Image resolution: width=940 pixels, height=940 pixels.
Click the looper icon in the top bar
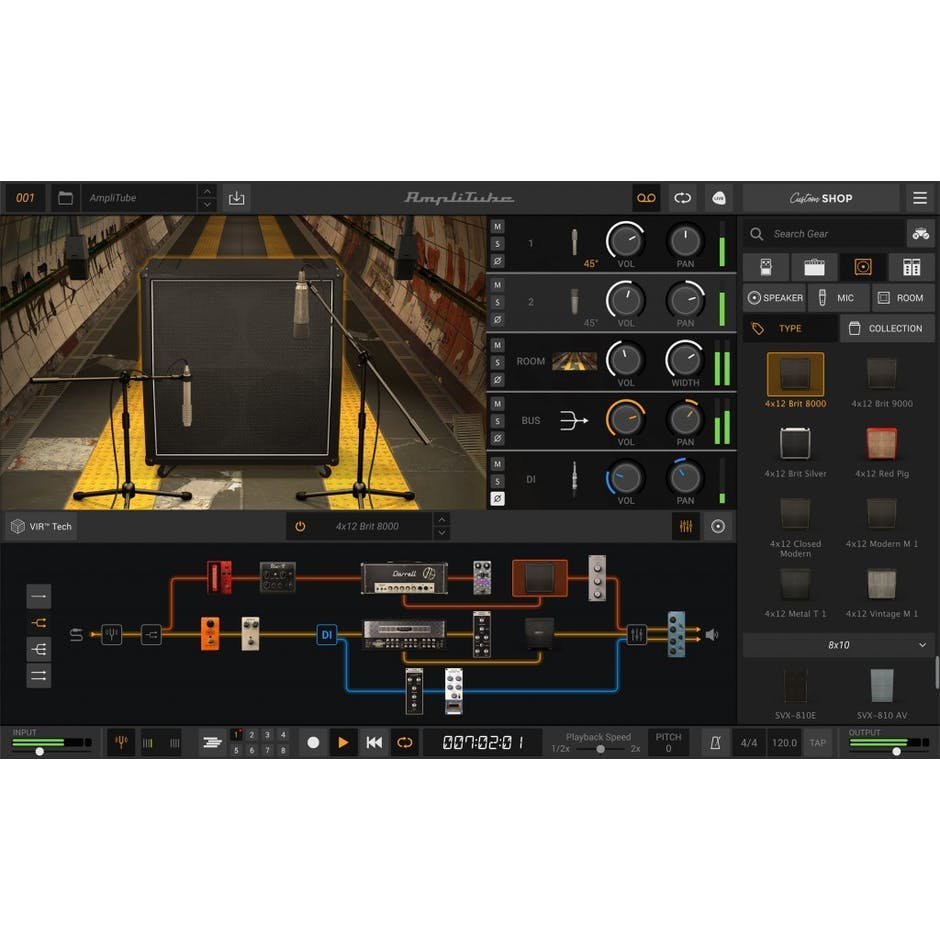click(x=646, y=198)
